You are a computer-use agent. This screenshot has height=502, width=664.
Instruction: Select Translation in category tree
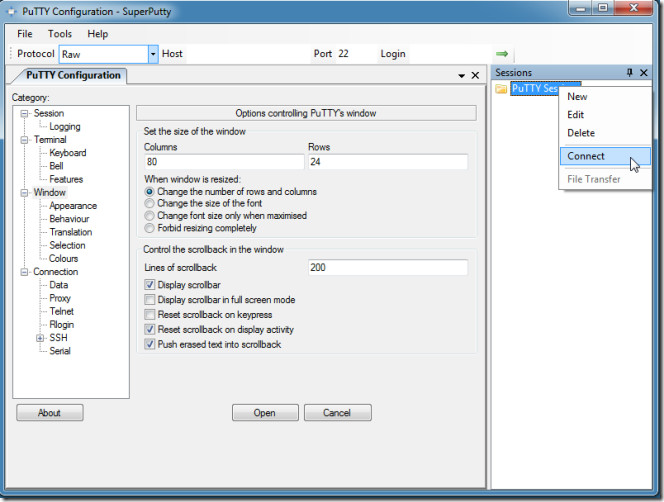(71, 232)
